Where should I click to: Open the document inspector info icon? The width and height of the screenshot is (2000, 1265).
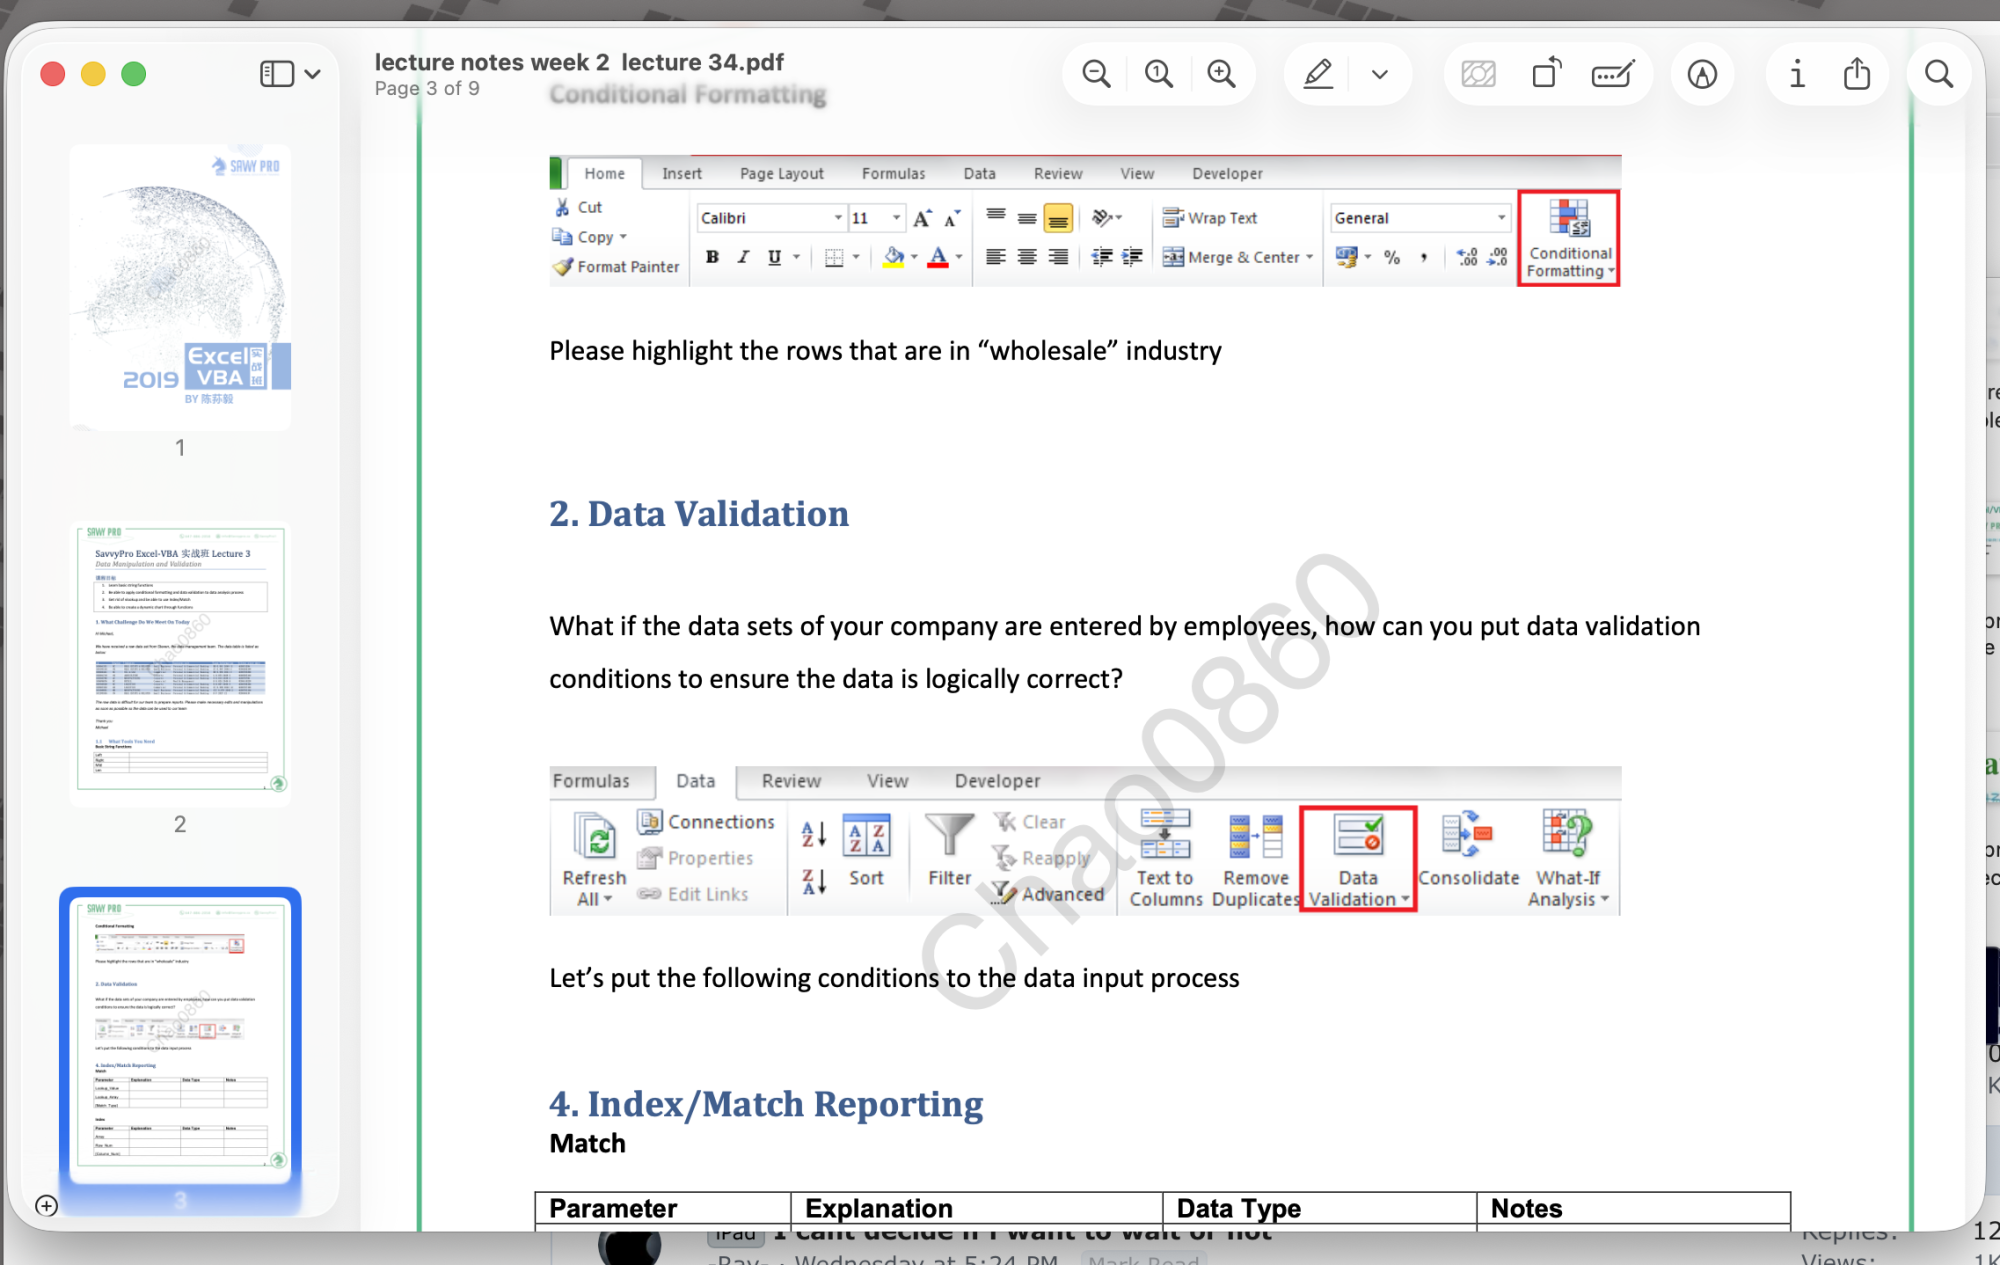coord(1797,74)
